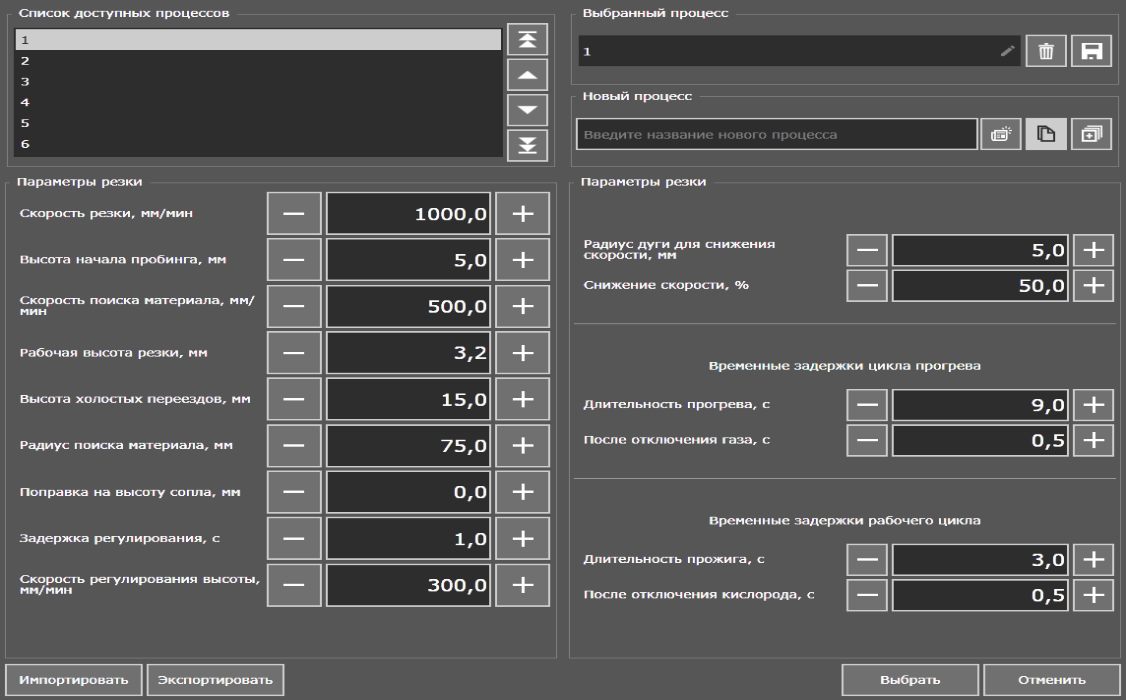Create new process with the sparkle icon
This screenshot has height=700, width=1126.
pyautogui.click(x=1000, y=134)
